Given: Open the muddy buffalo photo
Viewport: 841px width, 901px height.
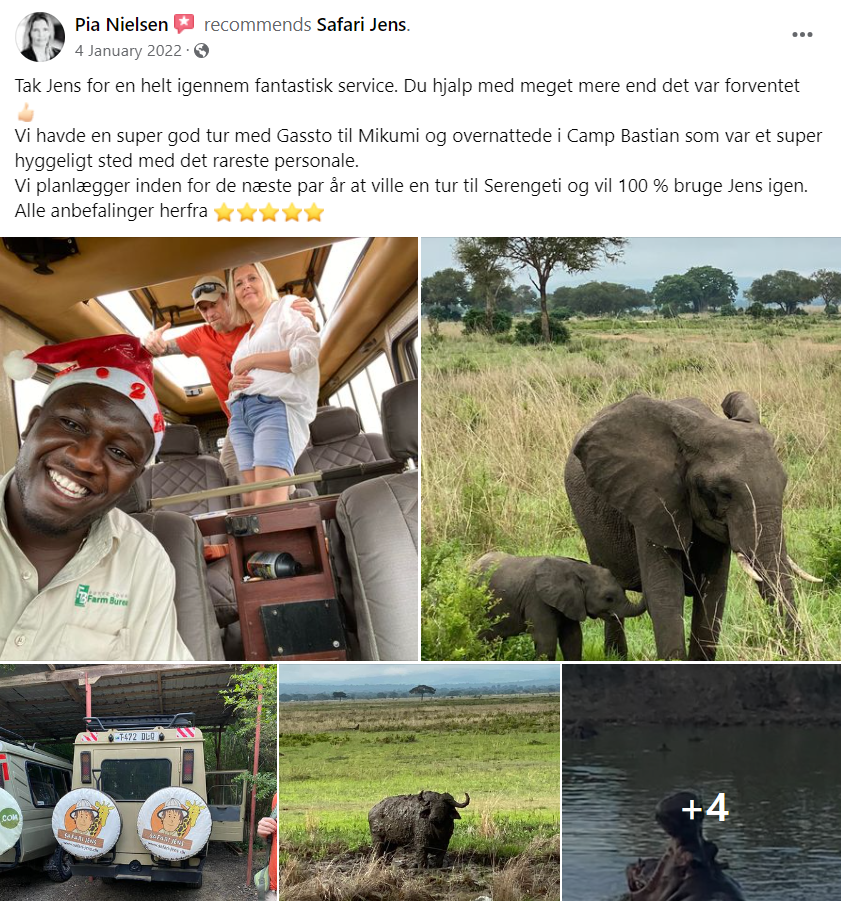Looking at the screenshot, I should (x=419, y=782).
